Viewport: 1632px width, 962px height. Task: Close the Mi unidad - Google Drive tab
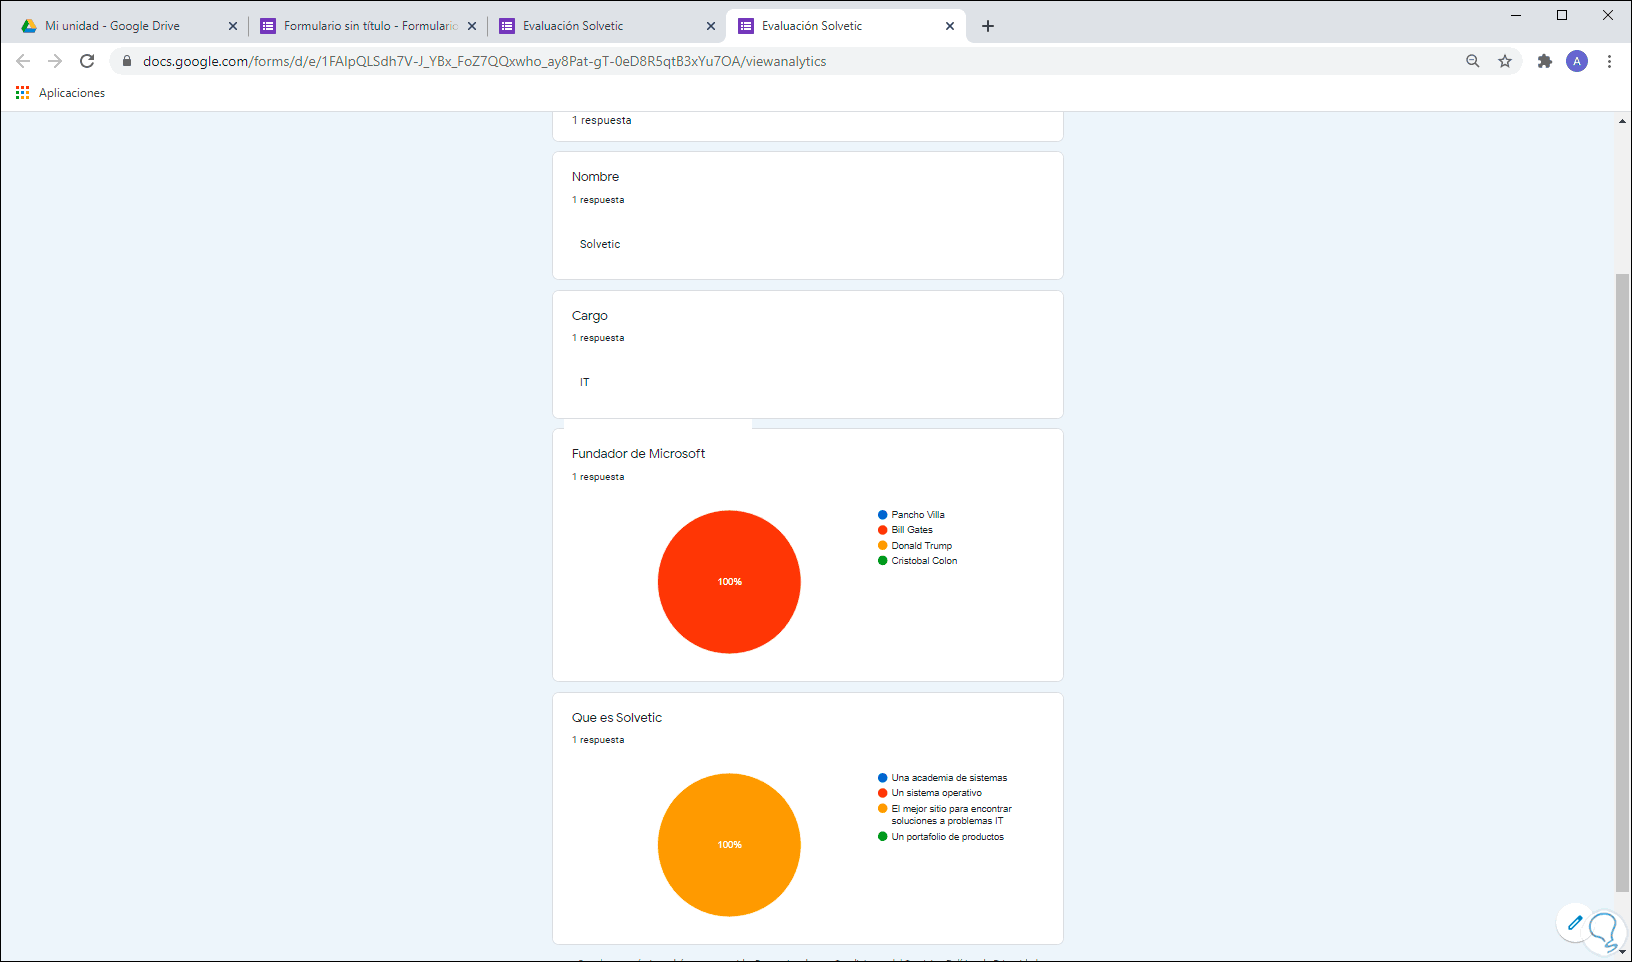click(233, 26)
